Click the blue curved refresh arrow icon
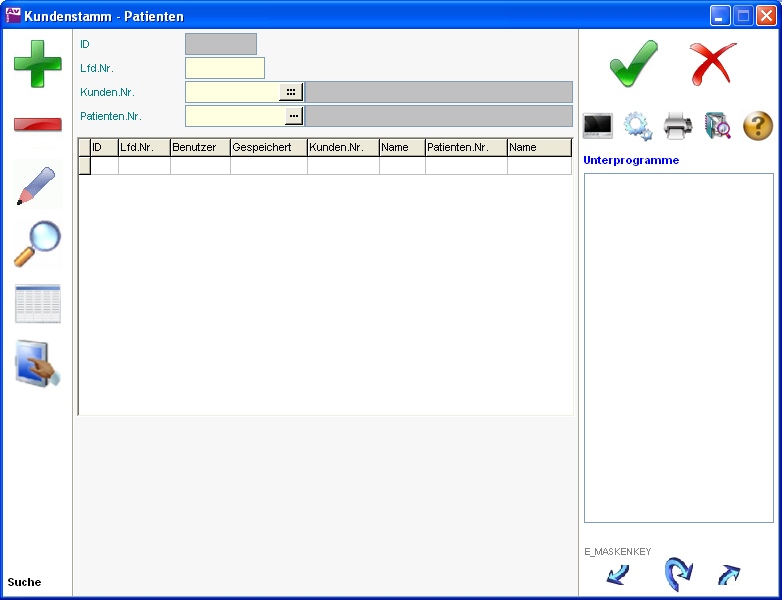 tap(678, 574)
